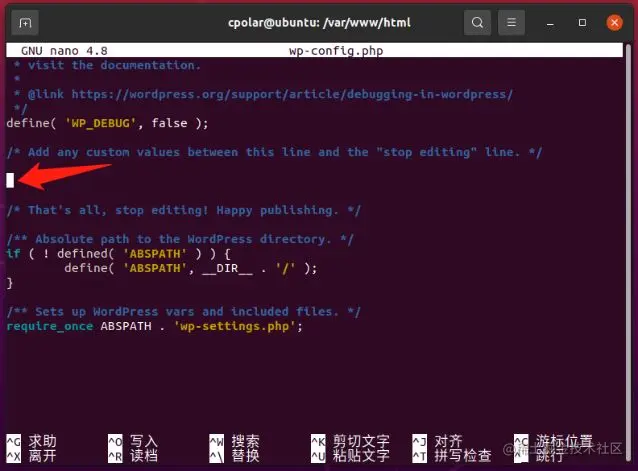Click the ^O 写入 write-out shortcut
Screen dimensions: 638x471
coord(133,441)
